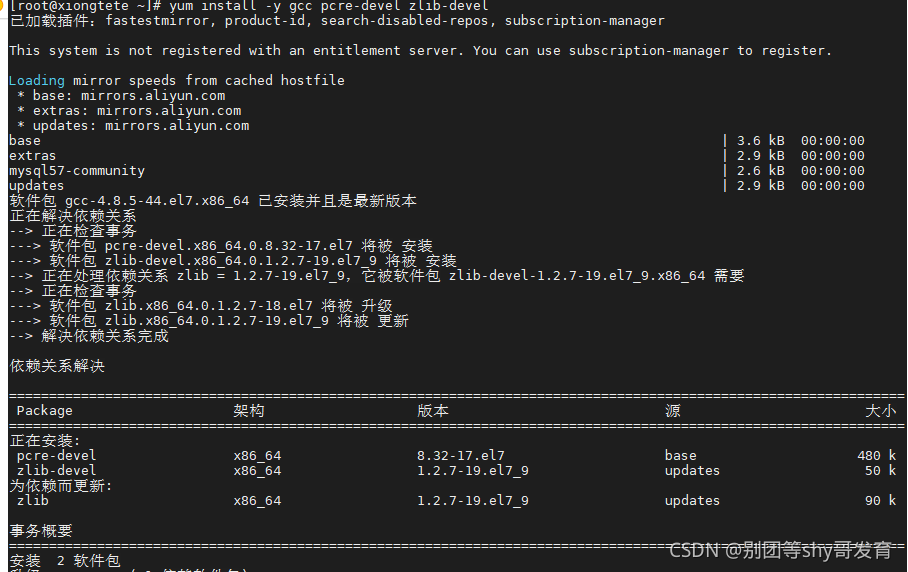Click the 'zlib.x86_64.0.1.2.7-19.el7_9 将被 更新' line

click(x=209, y=321)
